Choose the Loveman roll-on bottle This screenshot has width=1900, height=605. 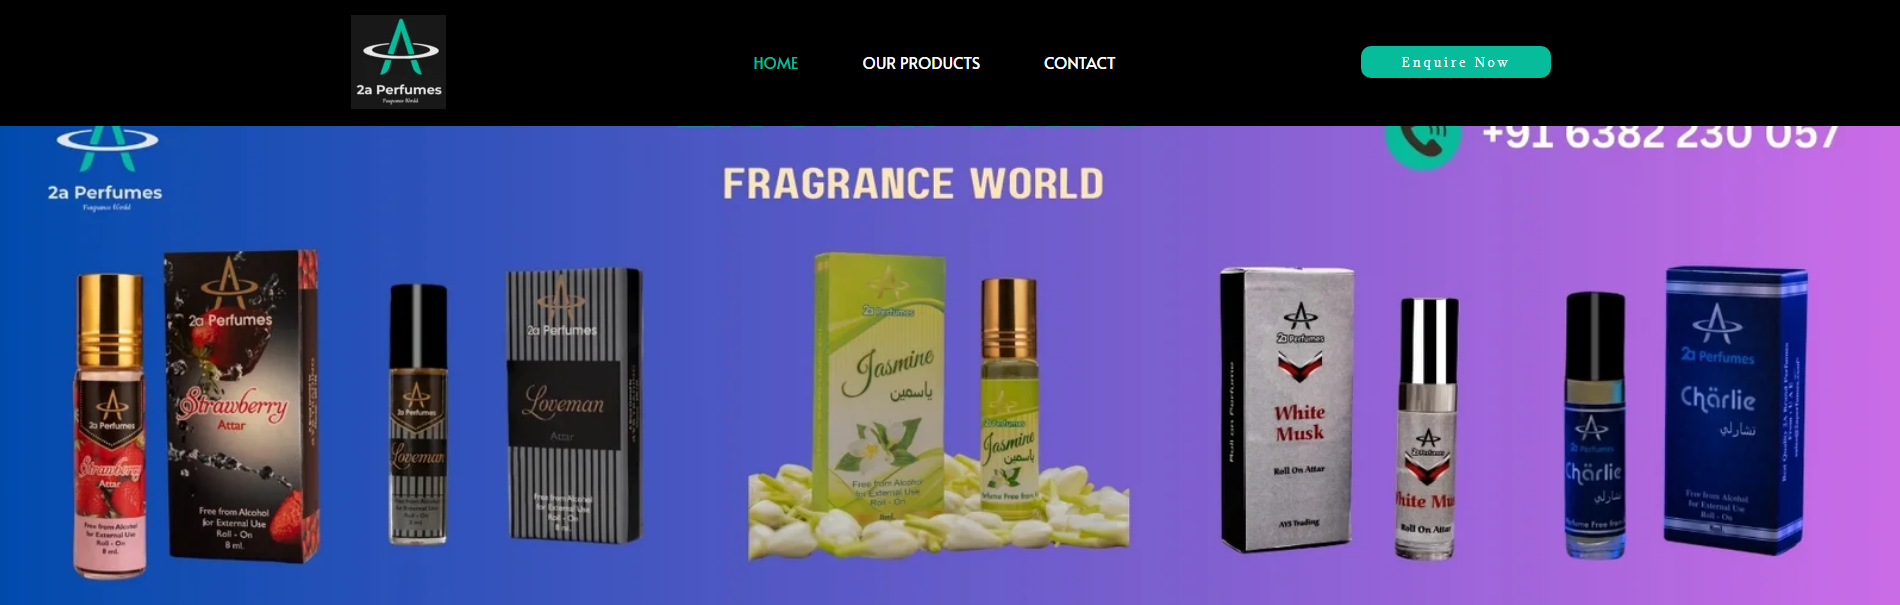pos(418,413)
